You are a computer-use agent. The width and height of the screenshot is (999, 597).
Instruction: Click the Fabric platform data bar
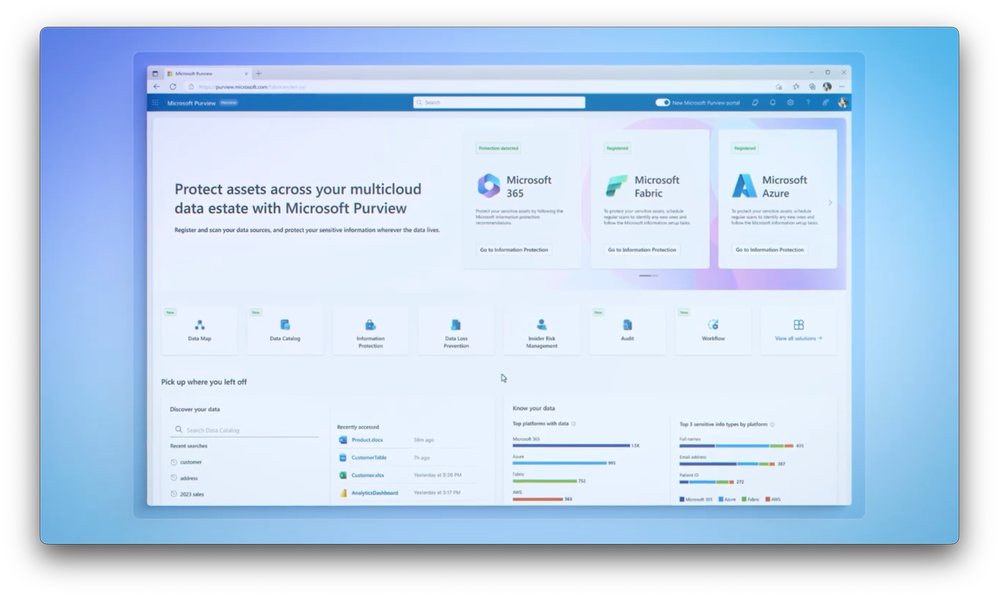click(545, 481)
